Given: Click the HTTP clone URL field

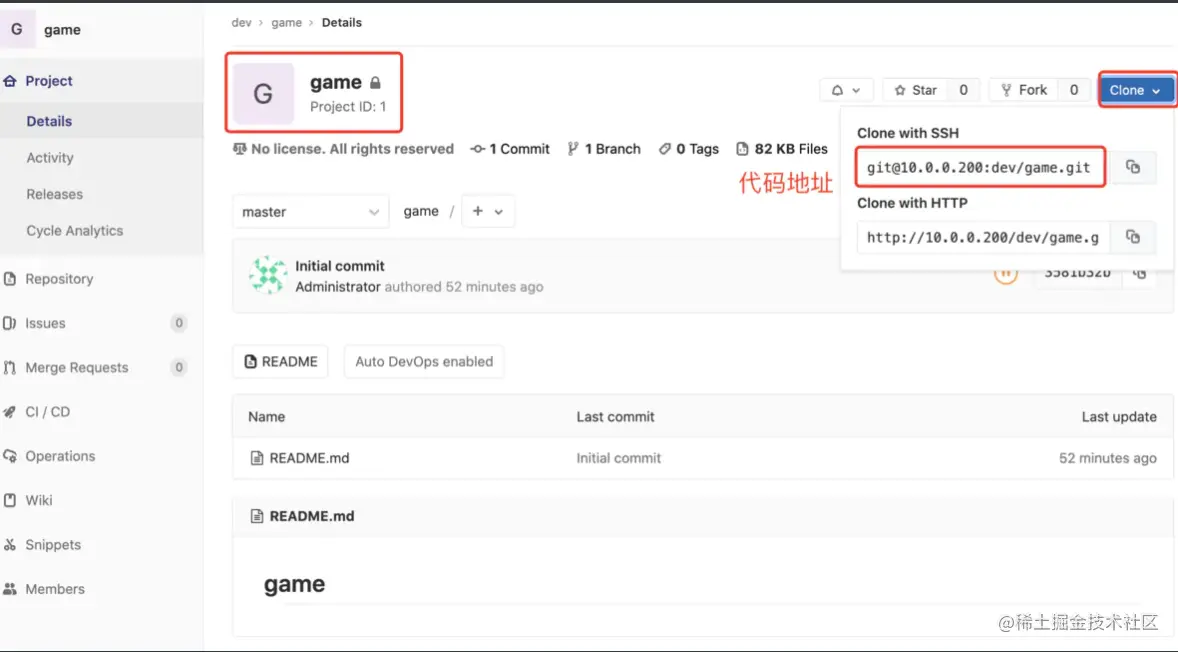Looking at the screenshot, I should coord(983,237).
